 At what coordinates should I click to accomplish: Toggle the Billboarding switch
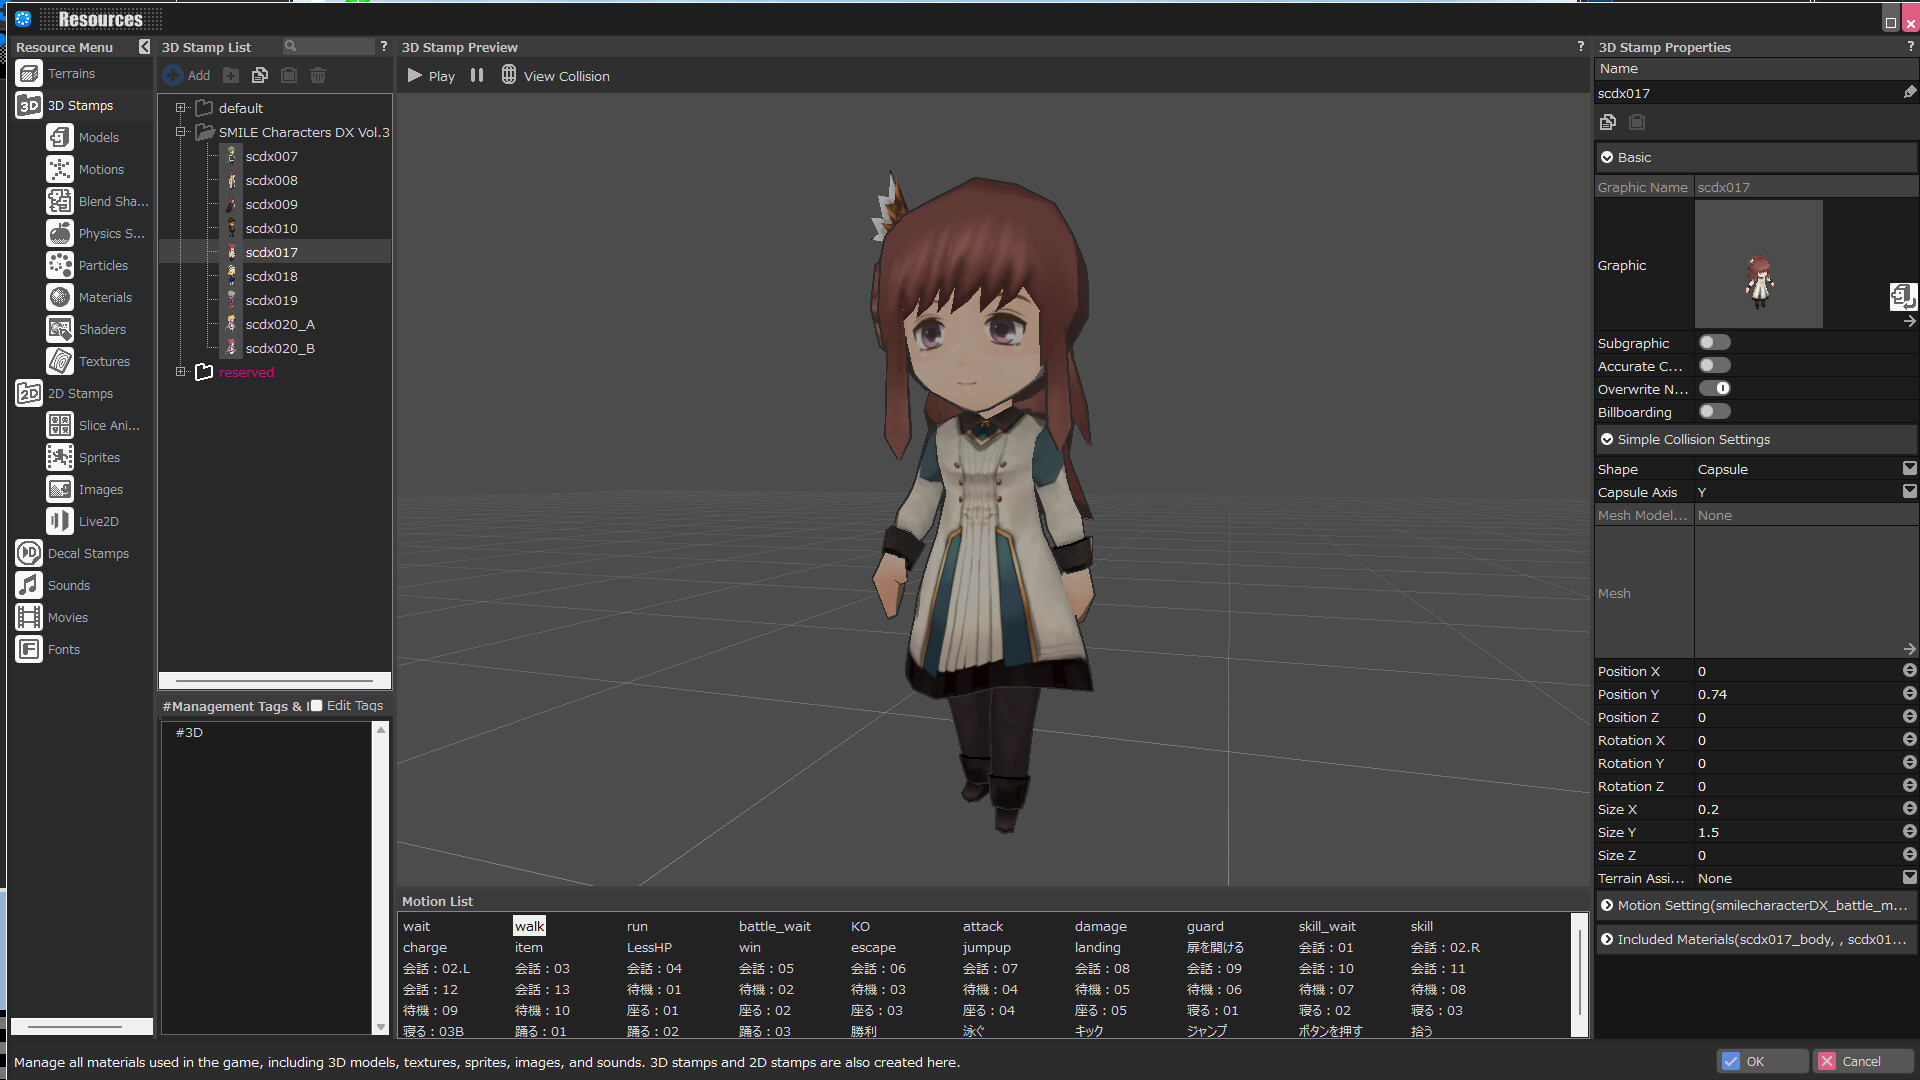point(1714,411)
